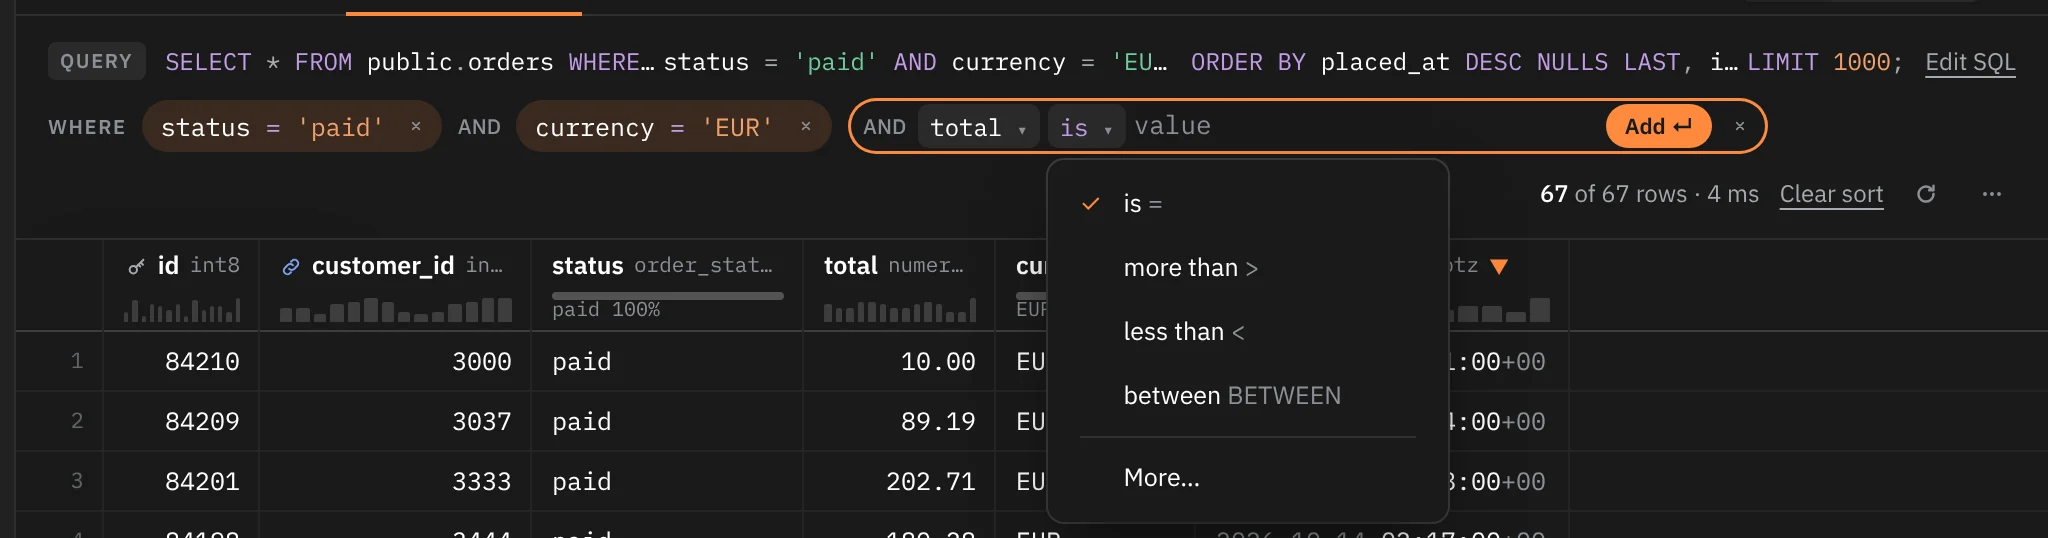Screen dimensions: 2048x538
Task: Select the cell with id 84210
Action: [181, 361]
